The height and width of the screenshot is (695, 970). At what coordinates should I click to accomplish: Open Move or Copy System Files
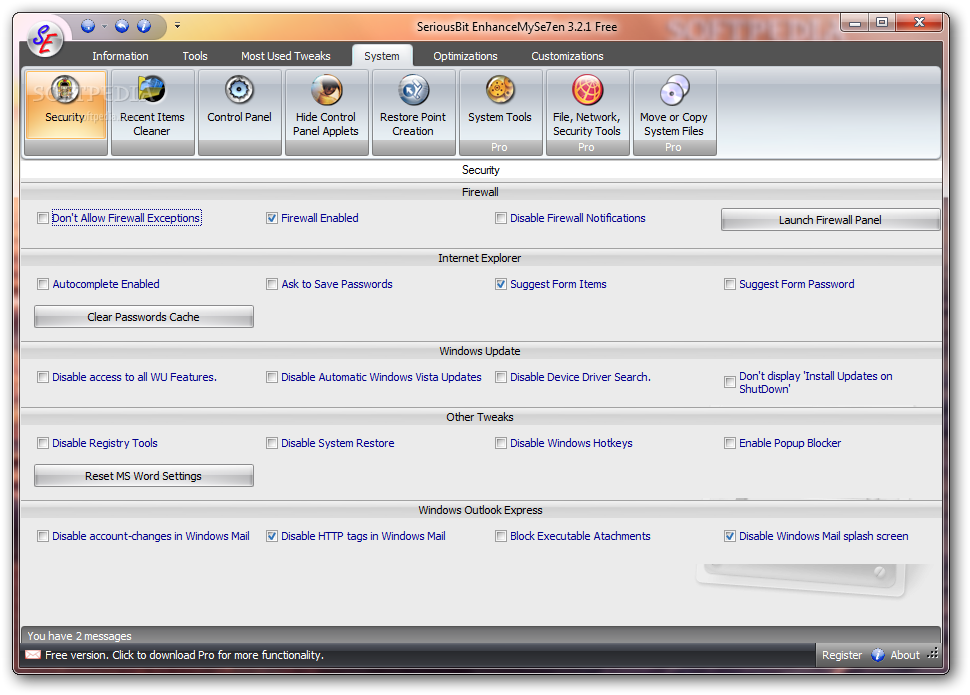[x=674, y=112]
